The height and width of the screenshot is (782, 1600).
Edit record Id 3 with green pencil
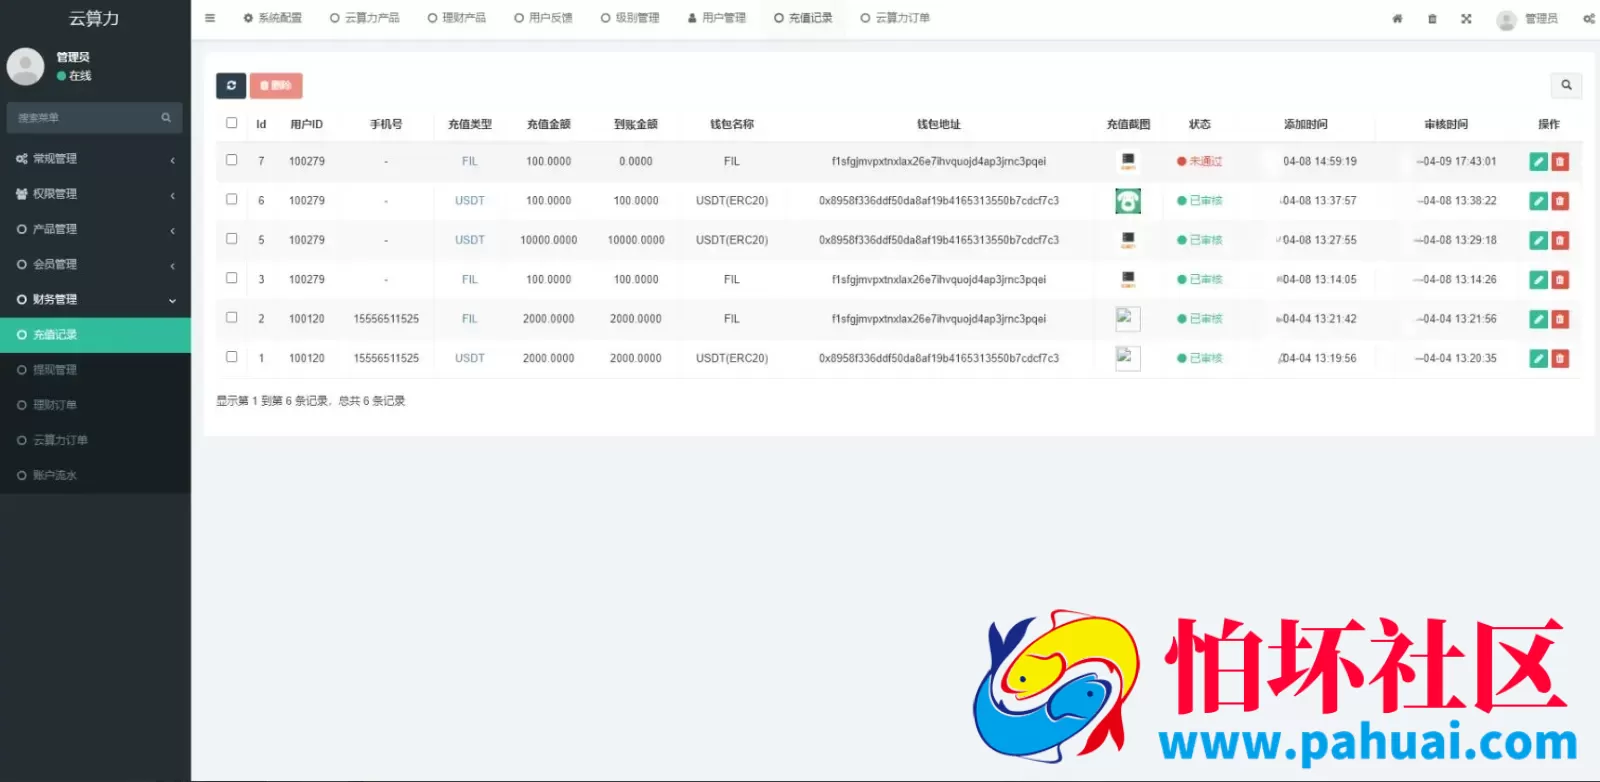point(1539,280)
